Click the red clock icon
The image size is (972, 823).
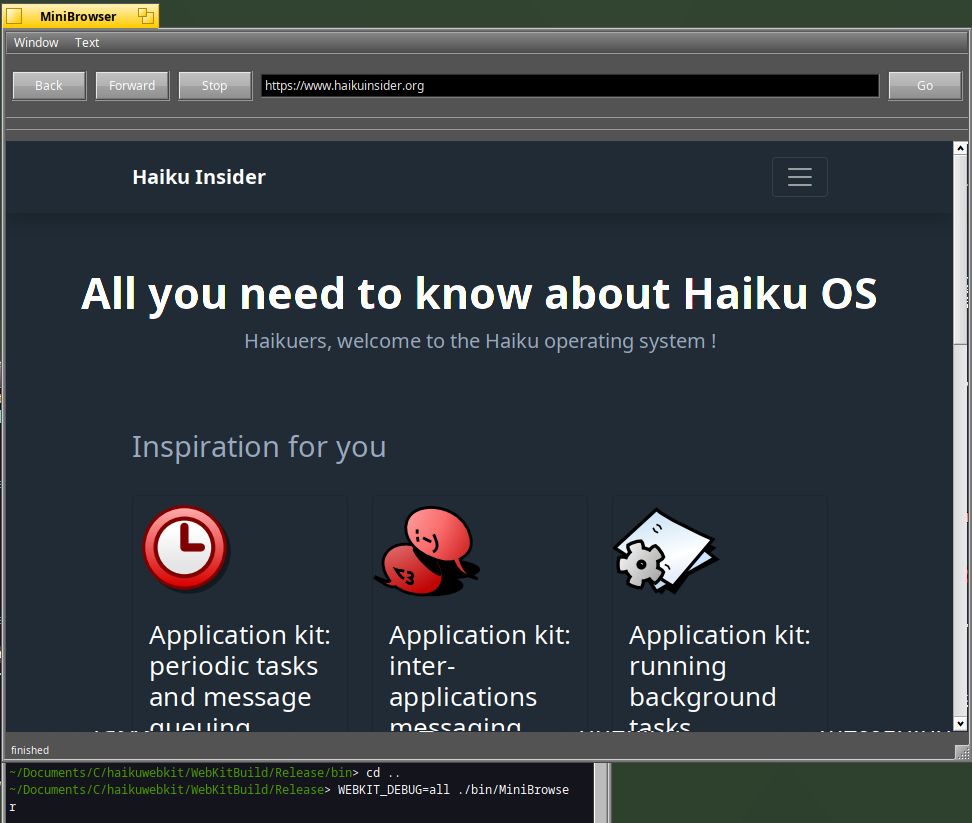click(x=185, y=548)
